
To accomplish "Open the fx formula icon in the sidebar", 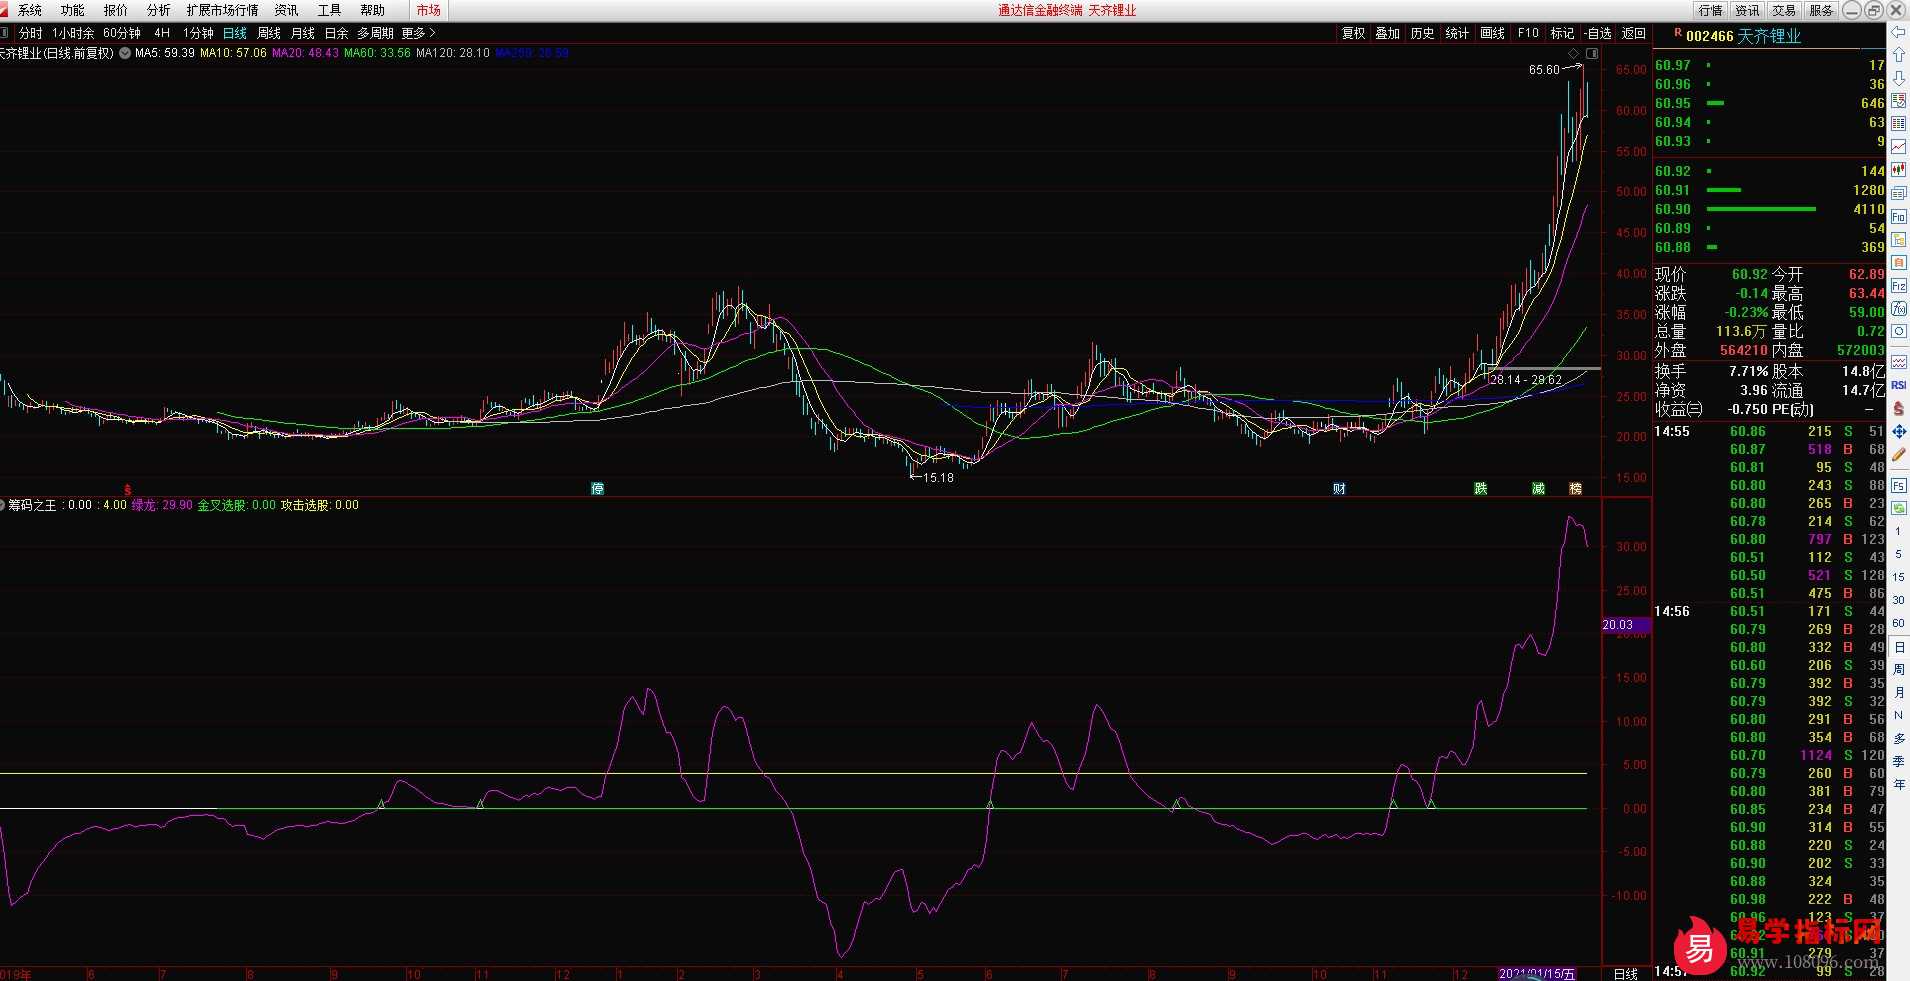I will [x=1898, y=309].
